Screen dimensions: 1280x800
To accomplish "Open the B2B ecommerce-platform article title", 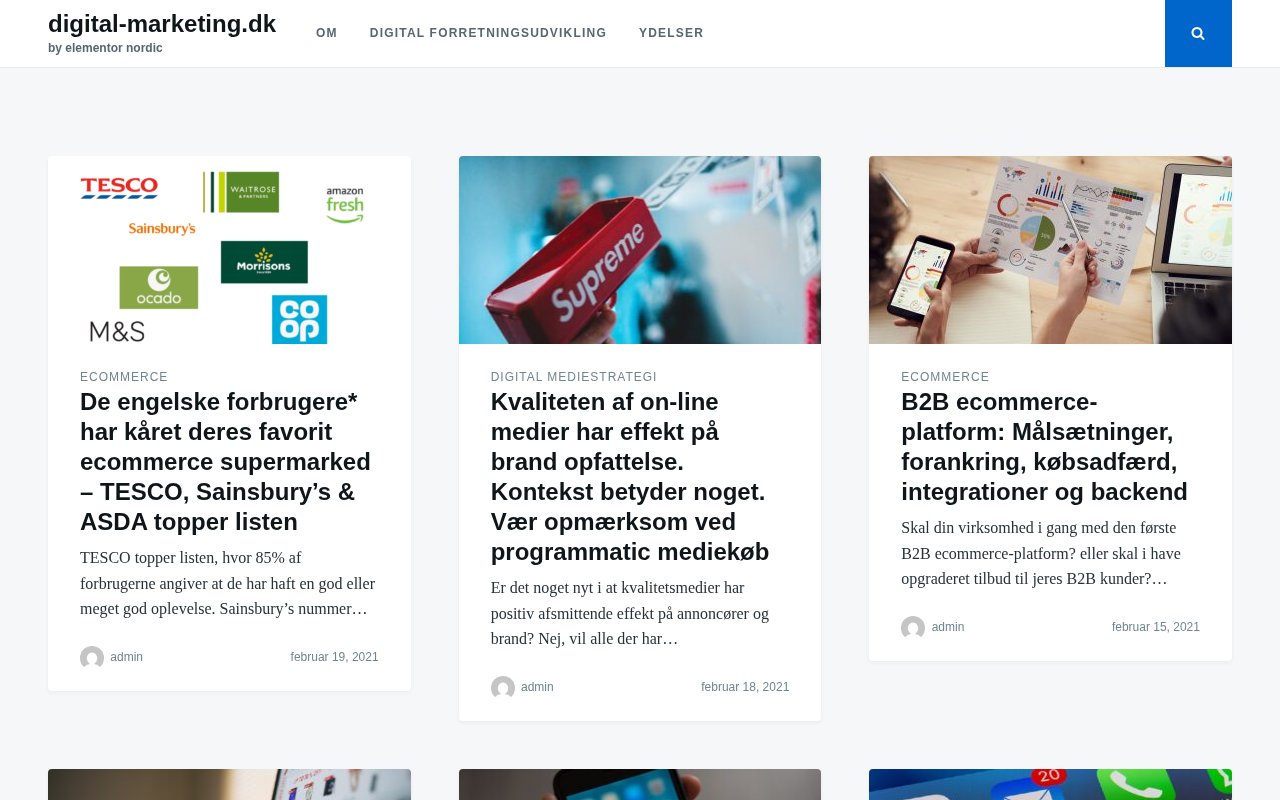I will pyautogui.click(x=1044, y=447).
